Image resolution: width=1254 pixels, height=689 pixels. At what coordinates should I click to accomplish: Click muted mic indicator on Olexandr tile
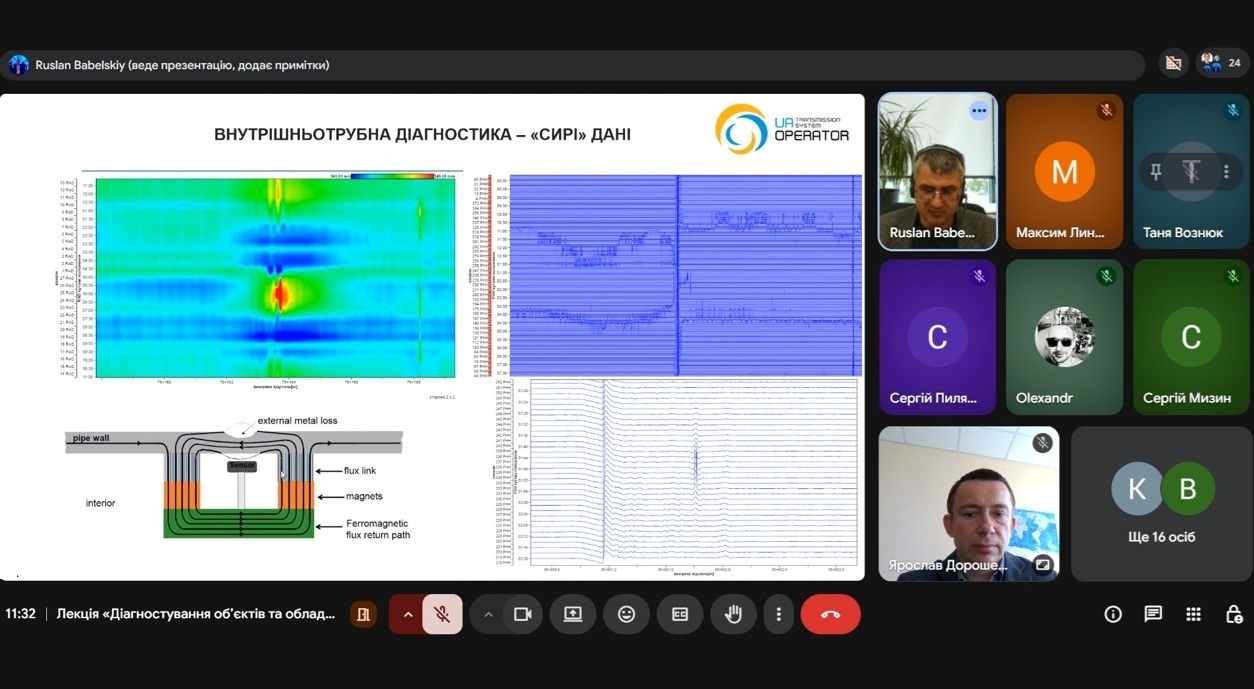(1106, 276)
